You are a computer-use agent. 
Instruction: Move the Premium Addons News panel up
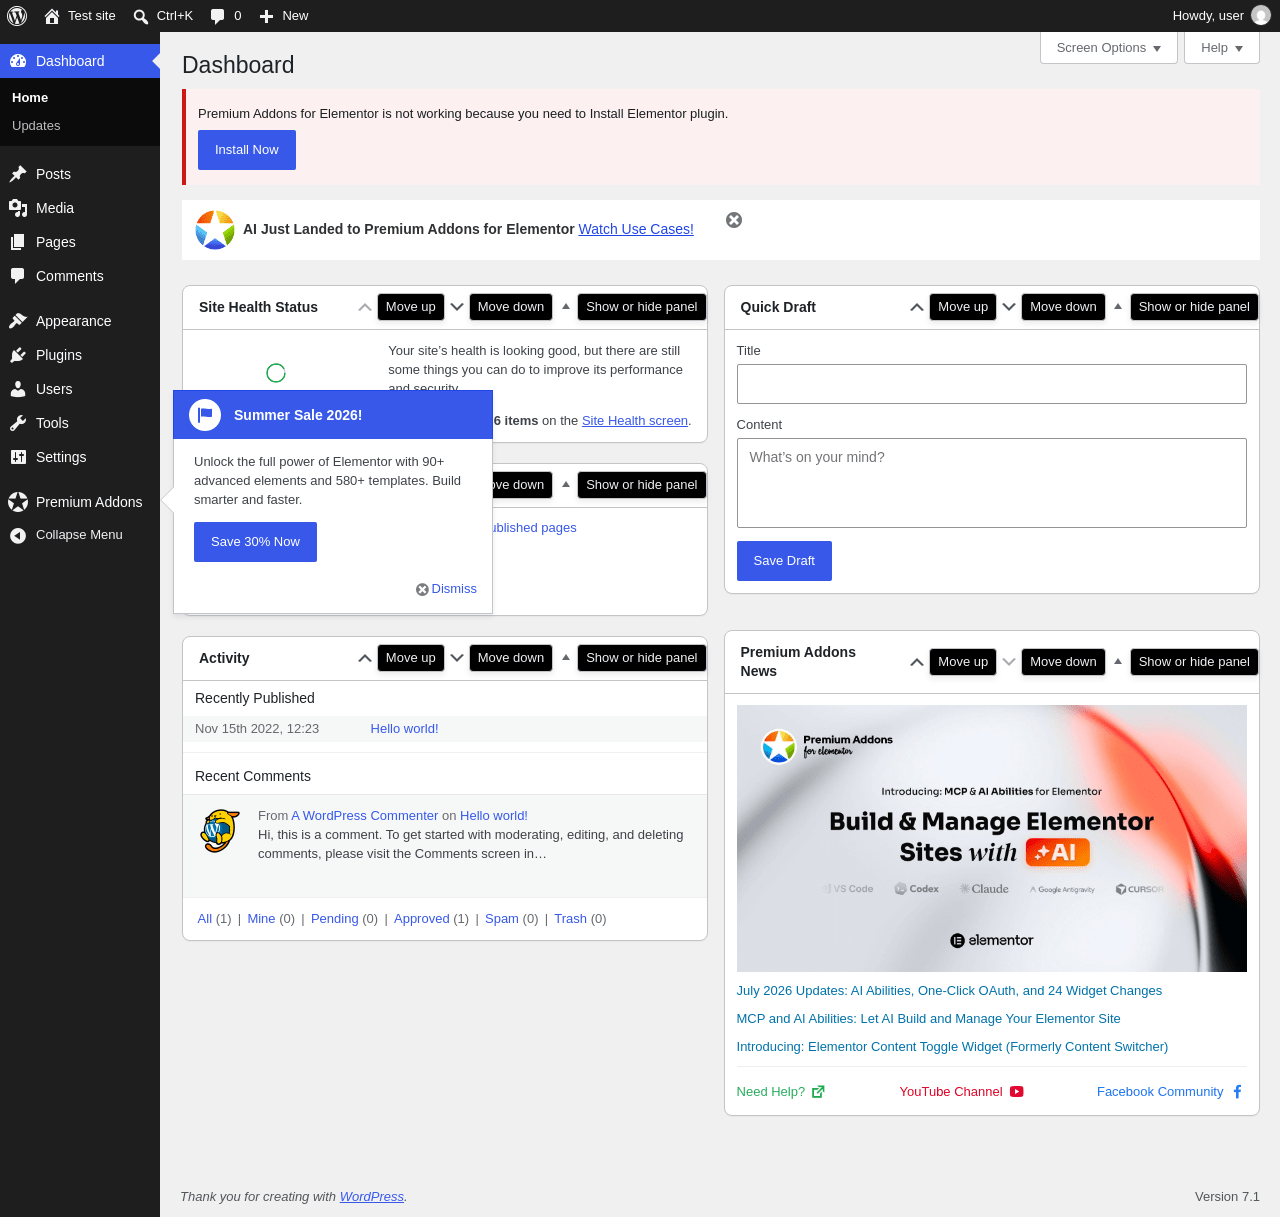tap(917, 662)
